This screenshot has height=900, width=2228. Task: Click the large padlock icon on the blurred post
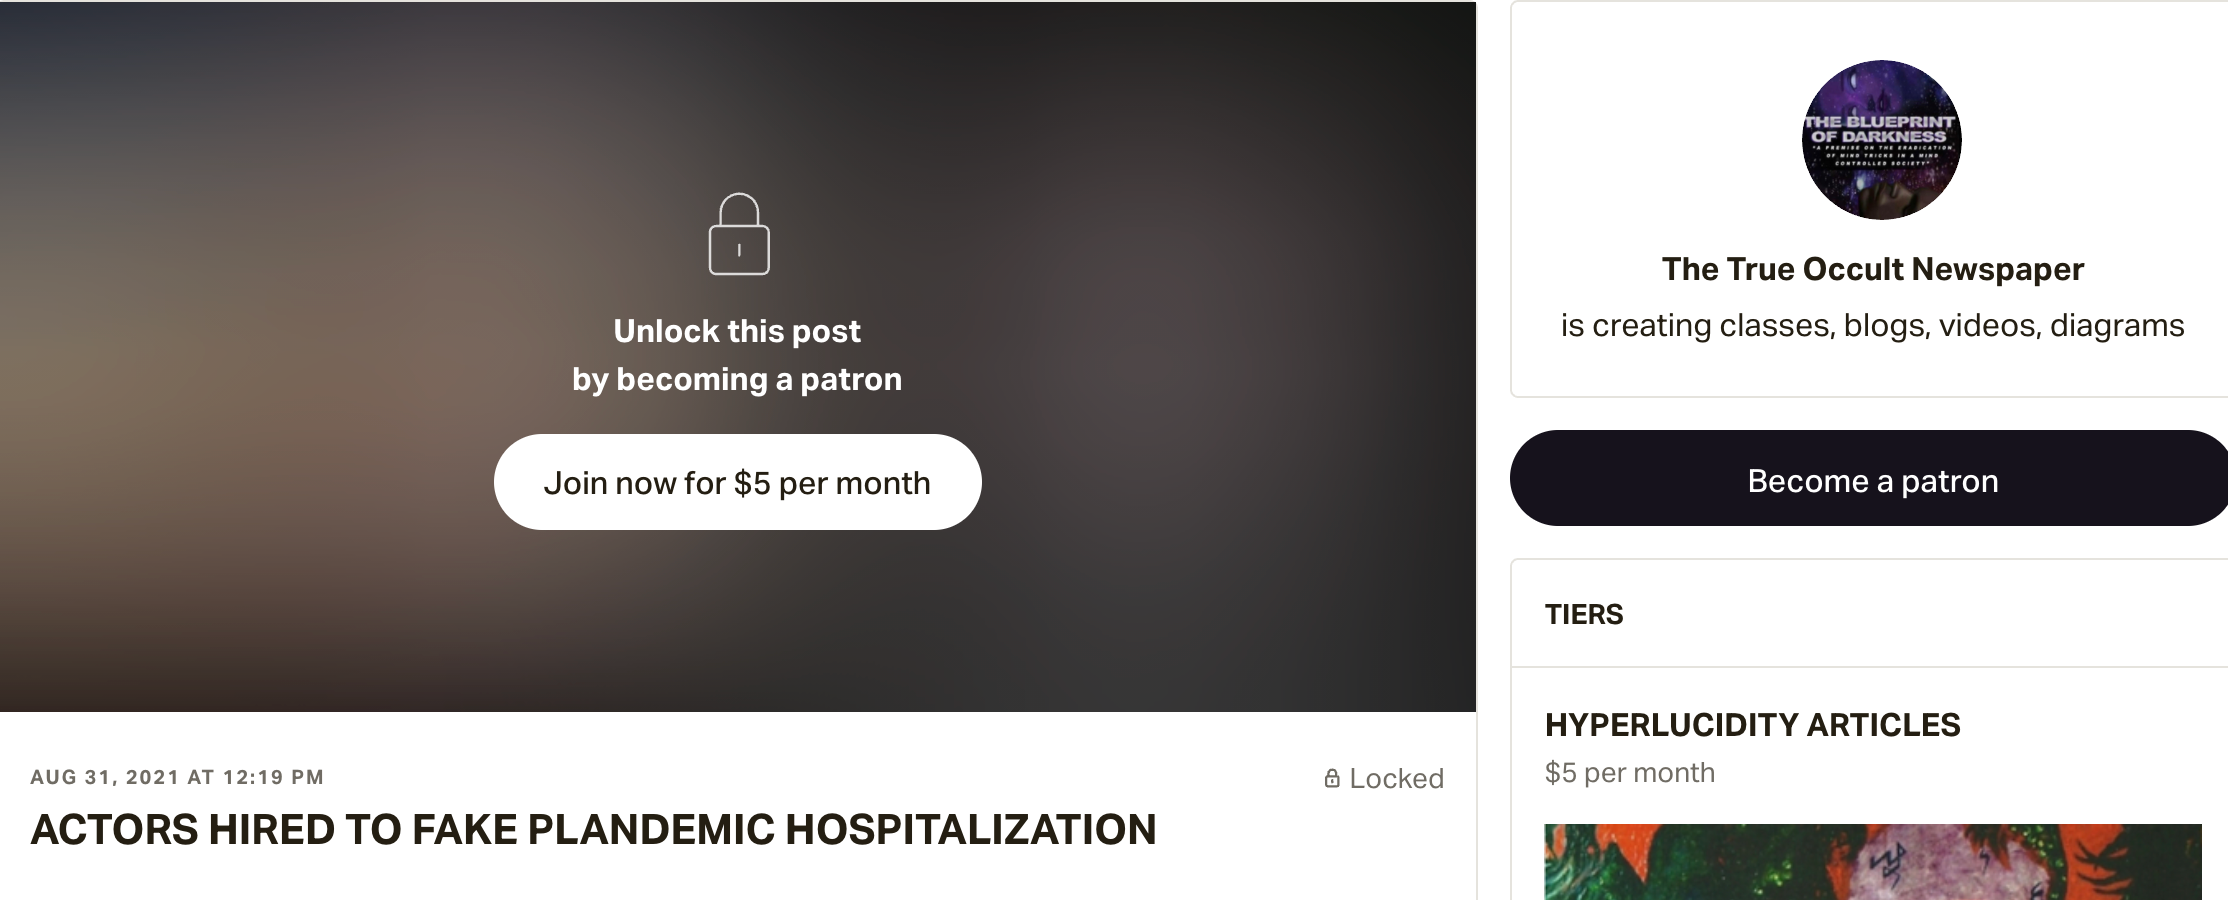(738, 235)
